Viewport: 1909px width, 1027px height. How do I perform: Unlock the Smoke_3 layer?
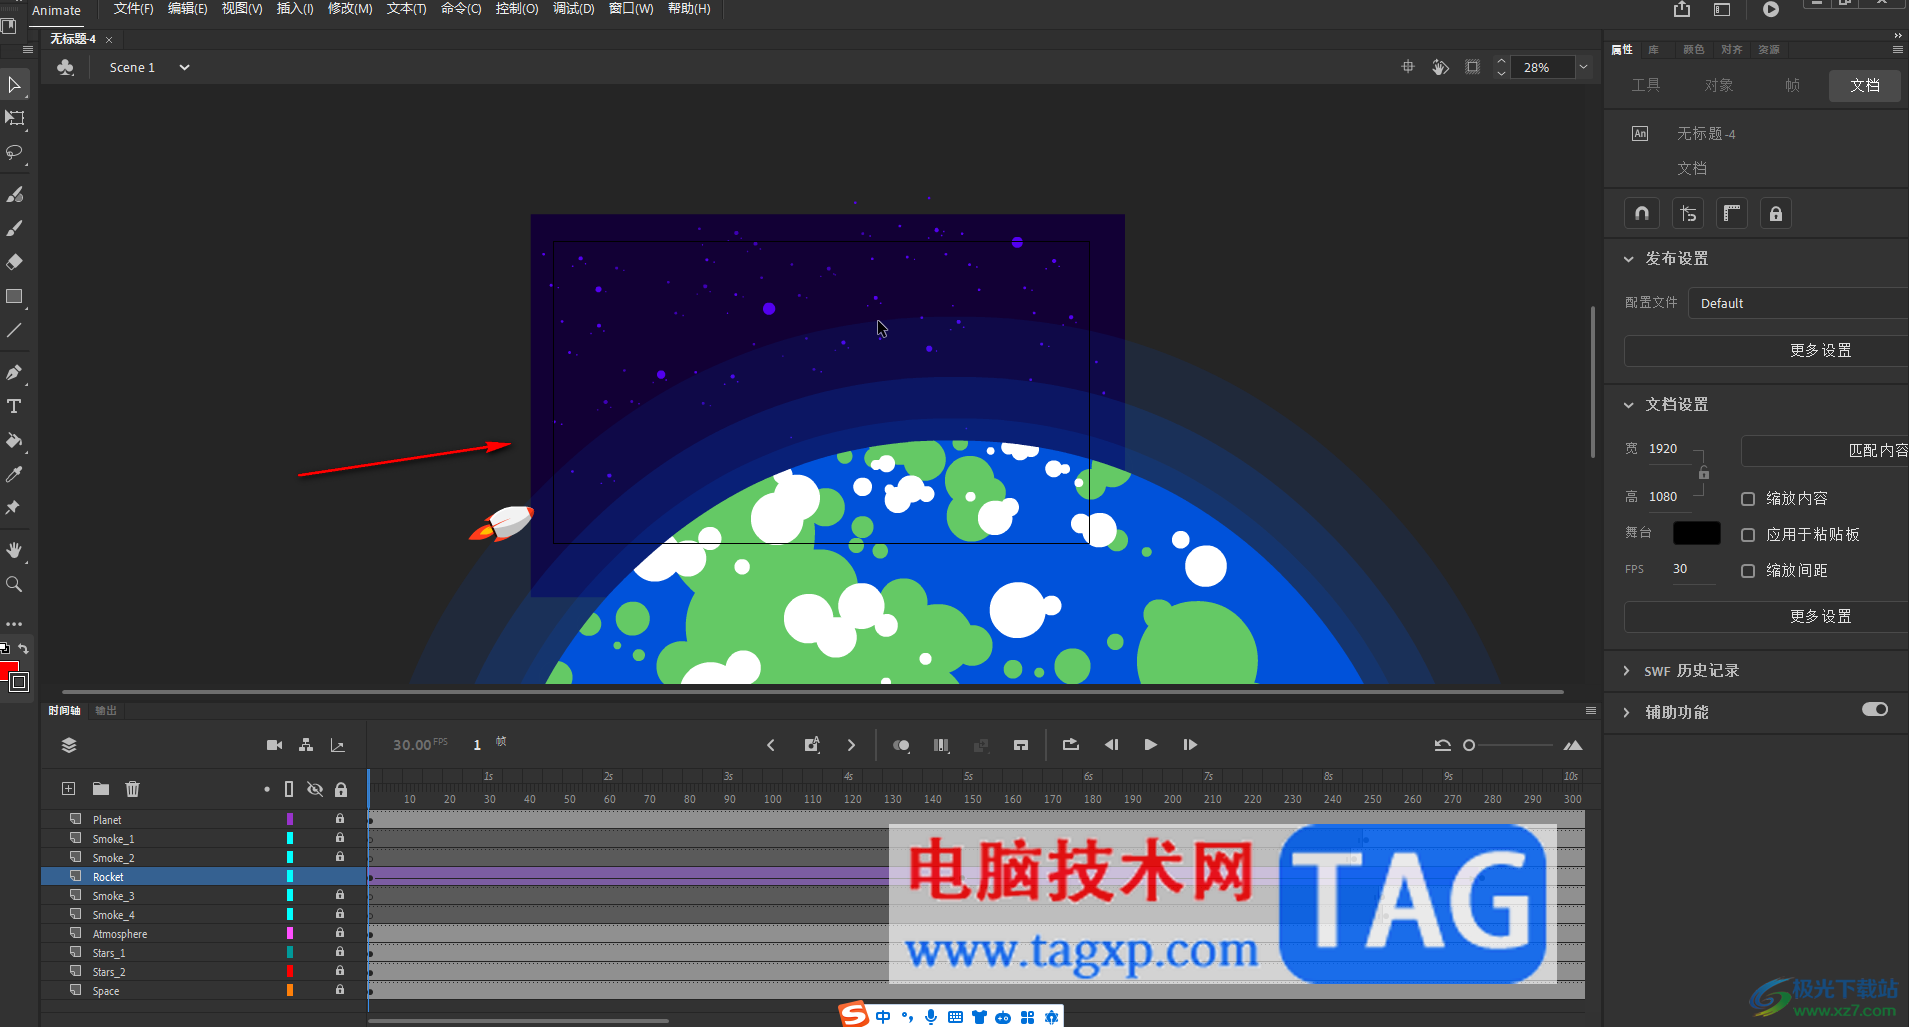click(x=340, y=895)
